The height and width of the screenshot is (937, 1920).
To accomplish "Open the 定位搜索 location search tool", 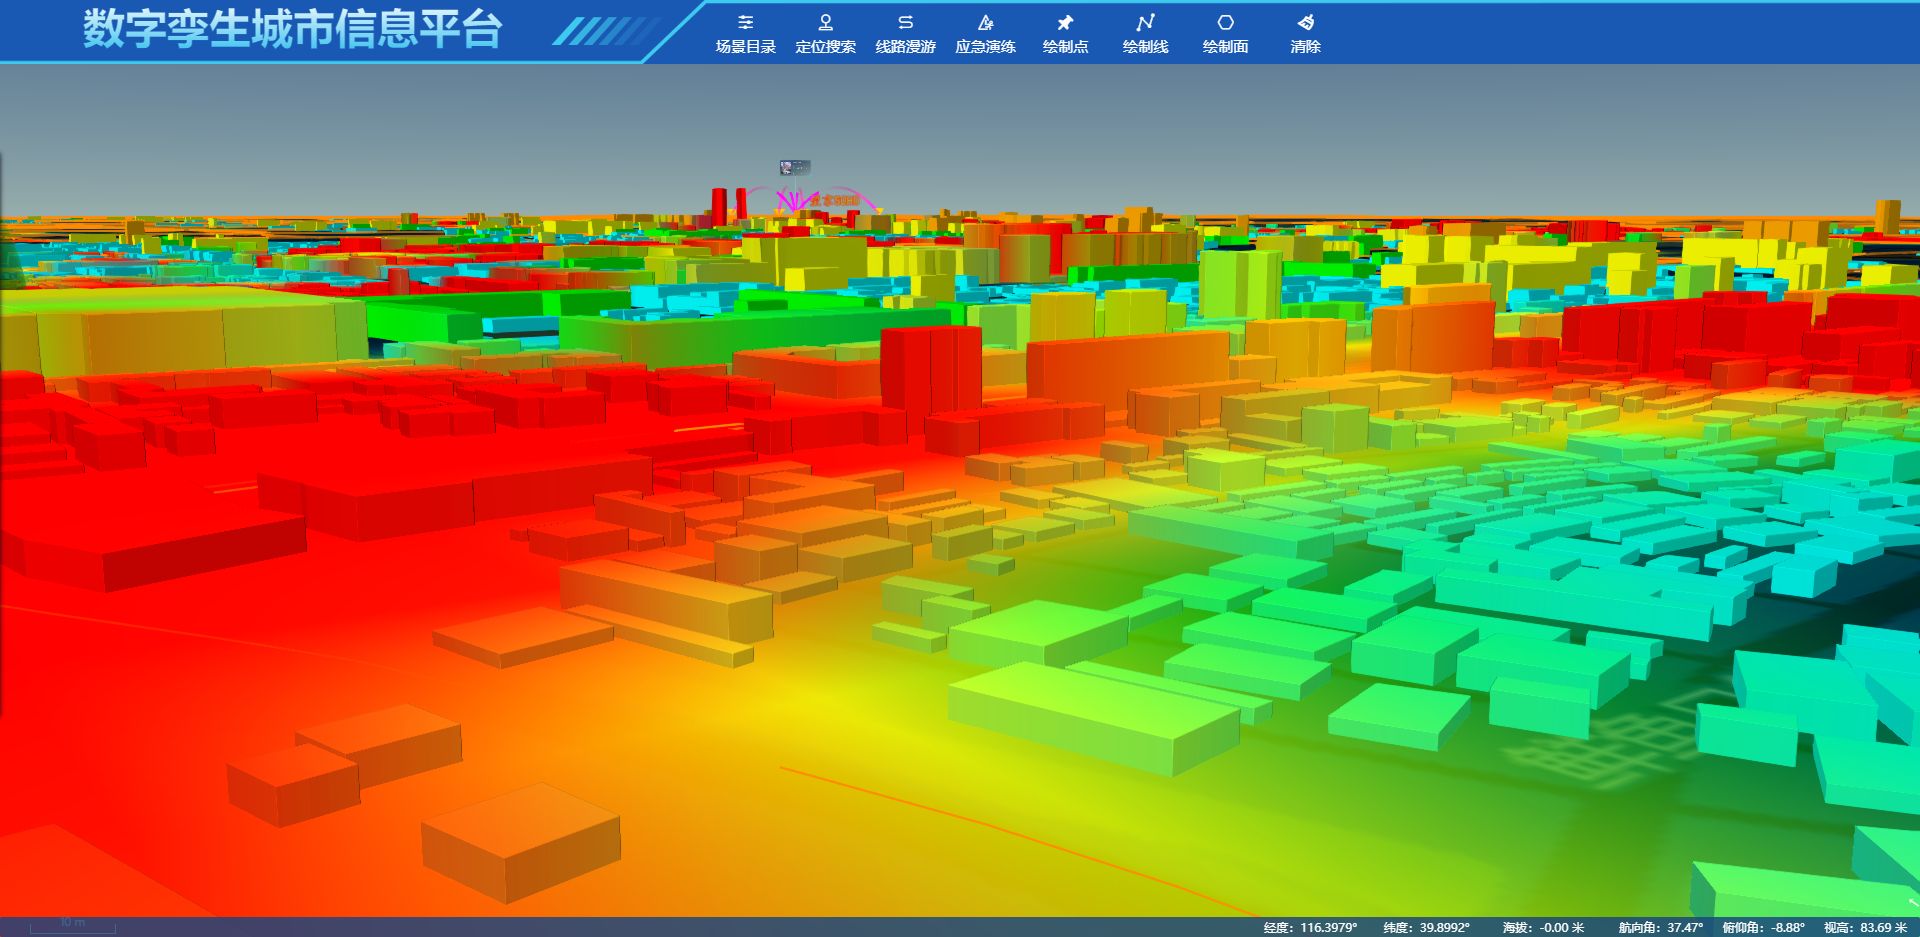I will tap(825, 33).
